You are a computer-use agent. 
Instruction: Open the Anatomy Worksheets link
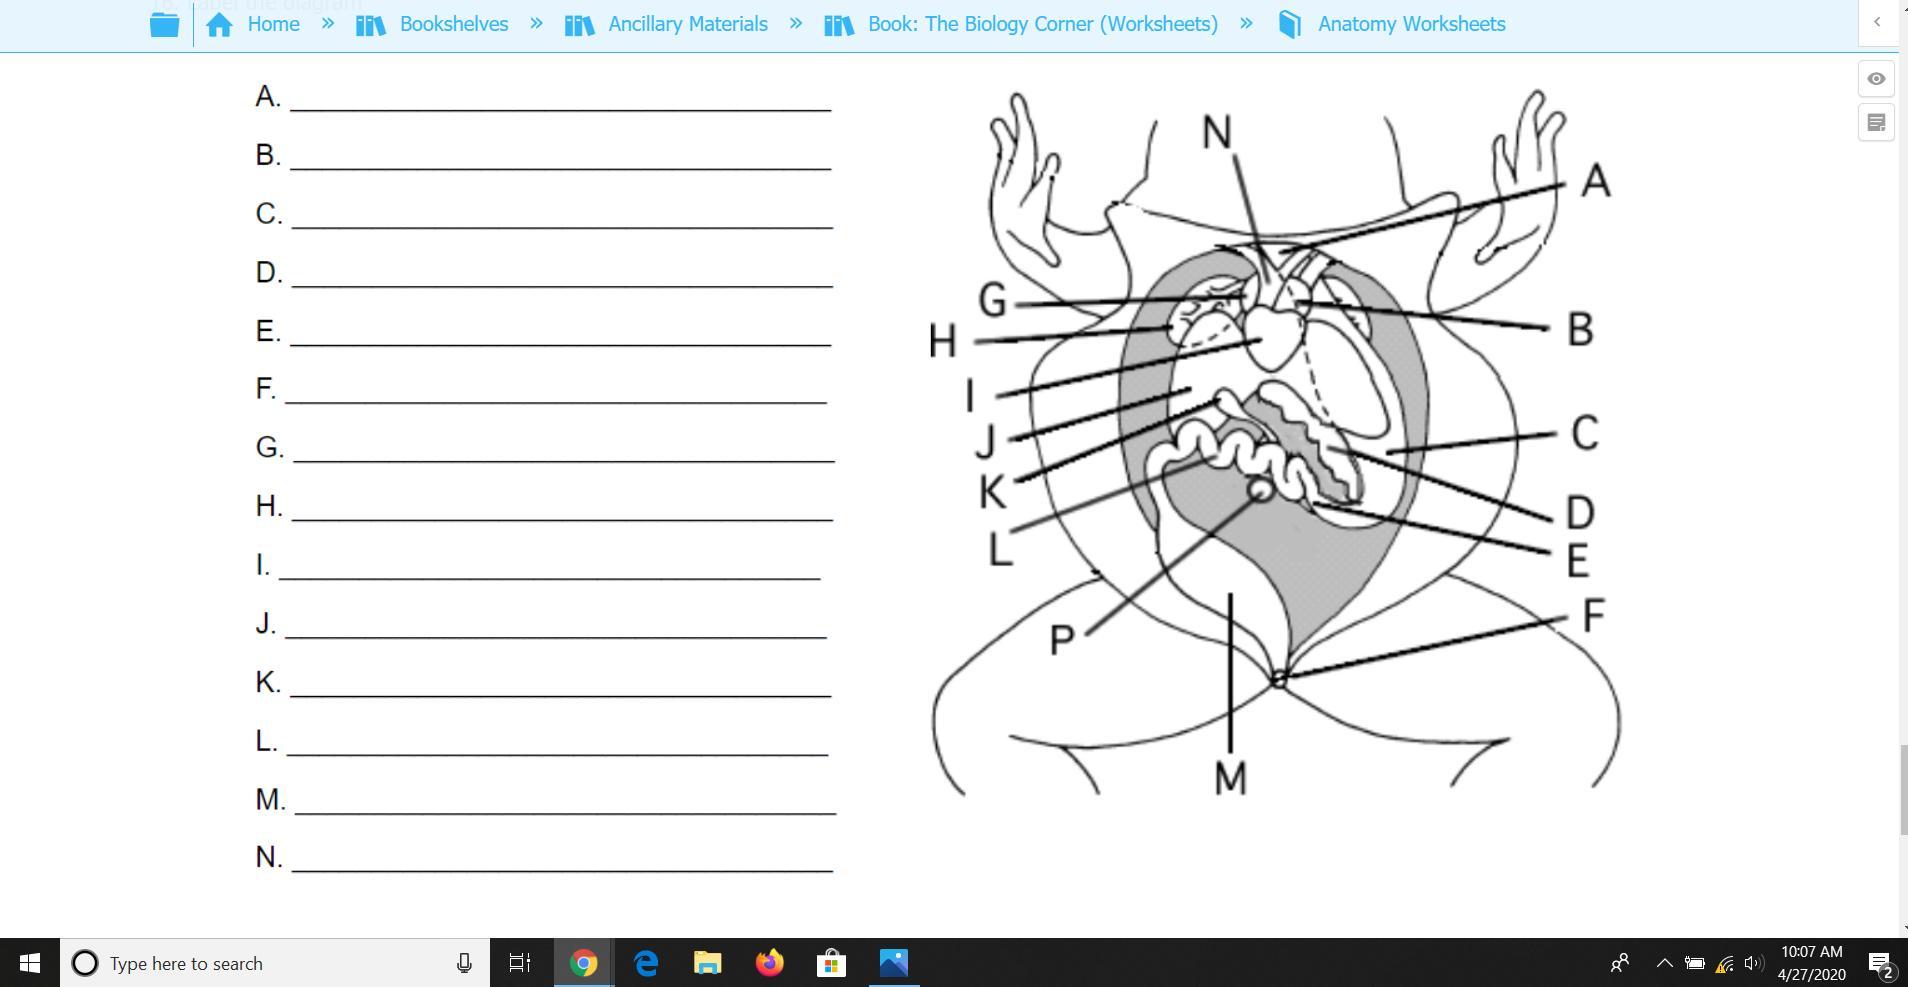[x=1411, y=24]
